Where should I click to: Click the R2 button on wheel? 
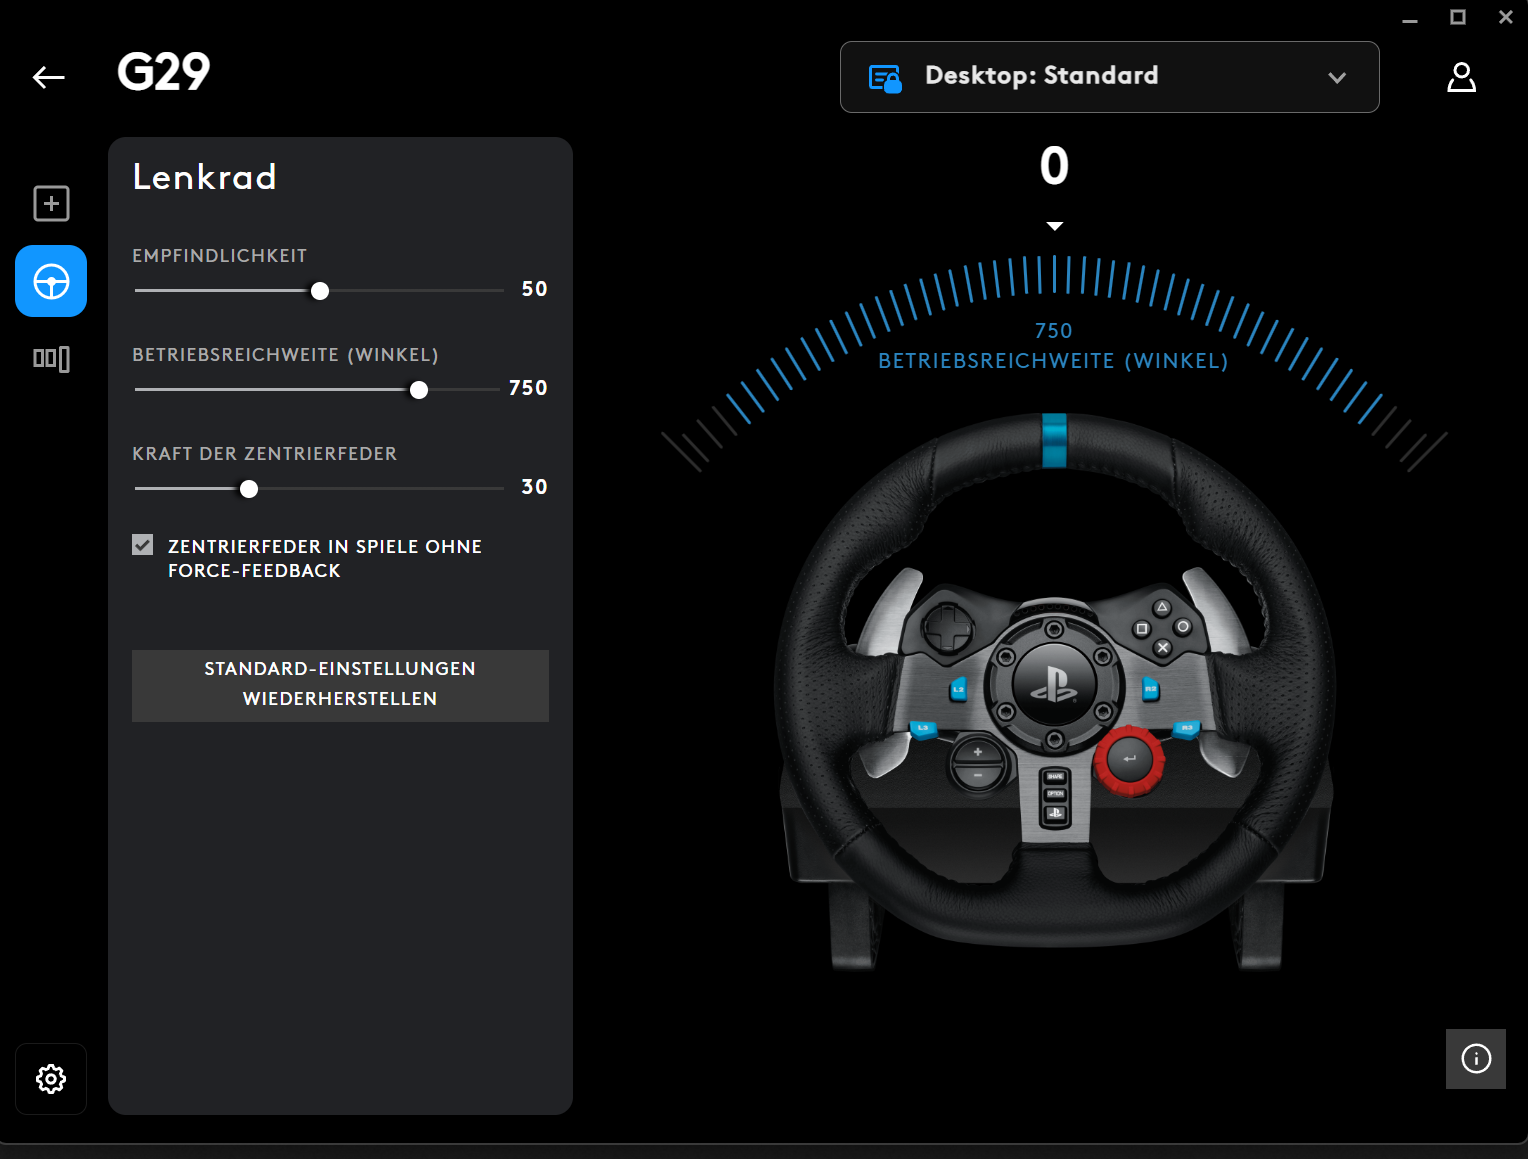[x=1150, y=689]
